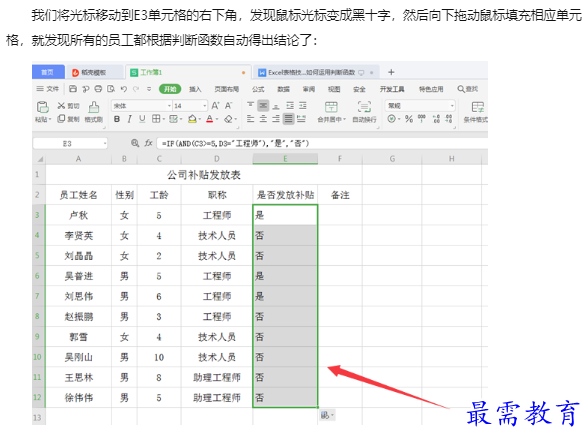The height and width of the screenshot is (445, 588).
Task: Toggle Underline formatting (U)
Action: click(142, 119)
